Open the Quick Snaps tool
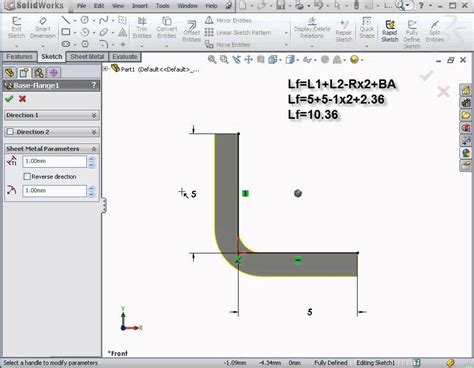 coord(367,28)
